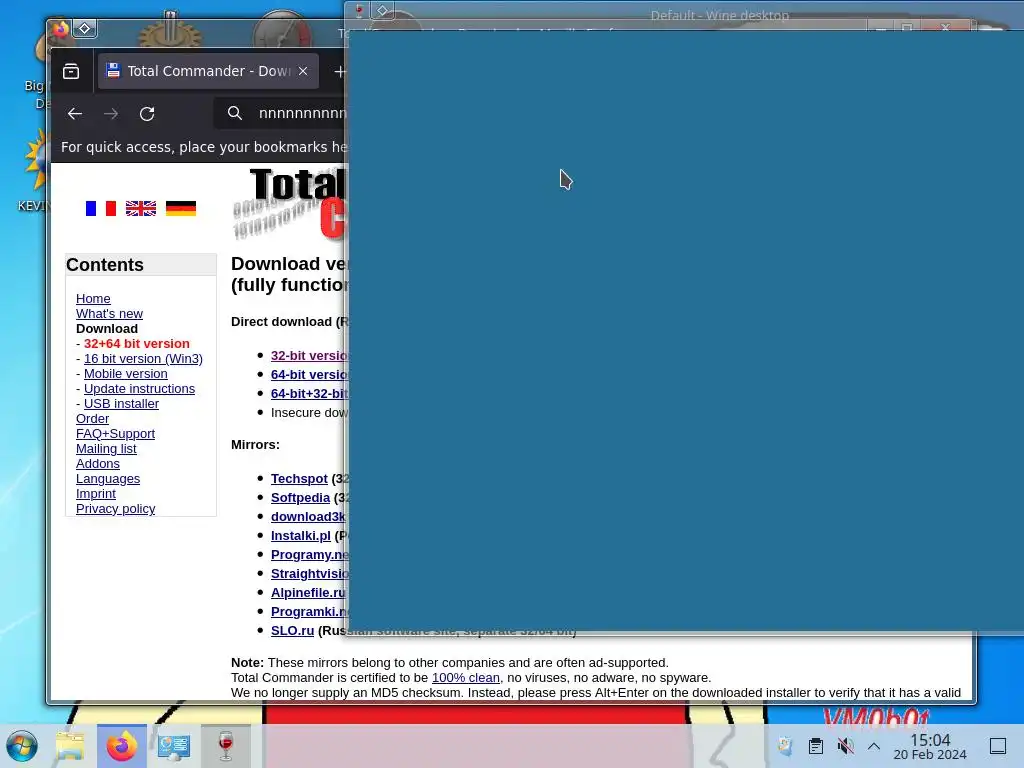1024x768 pixels.
Task: Open the SLO.ru mirror link
Action: pyautogui.click(x=293, y=631)
